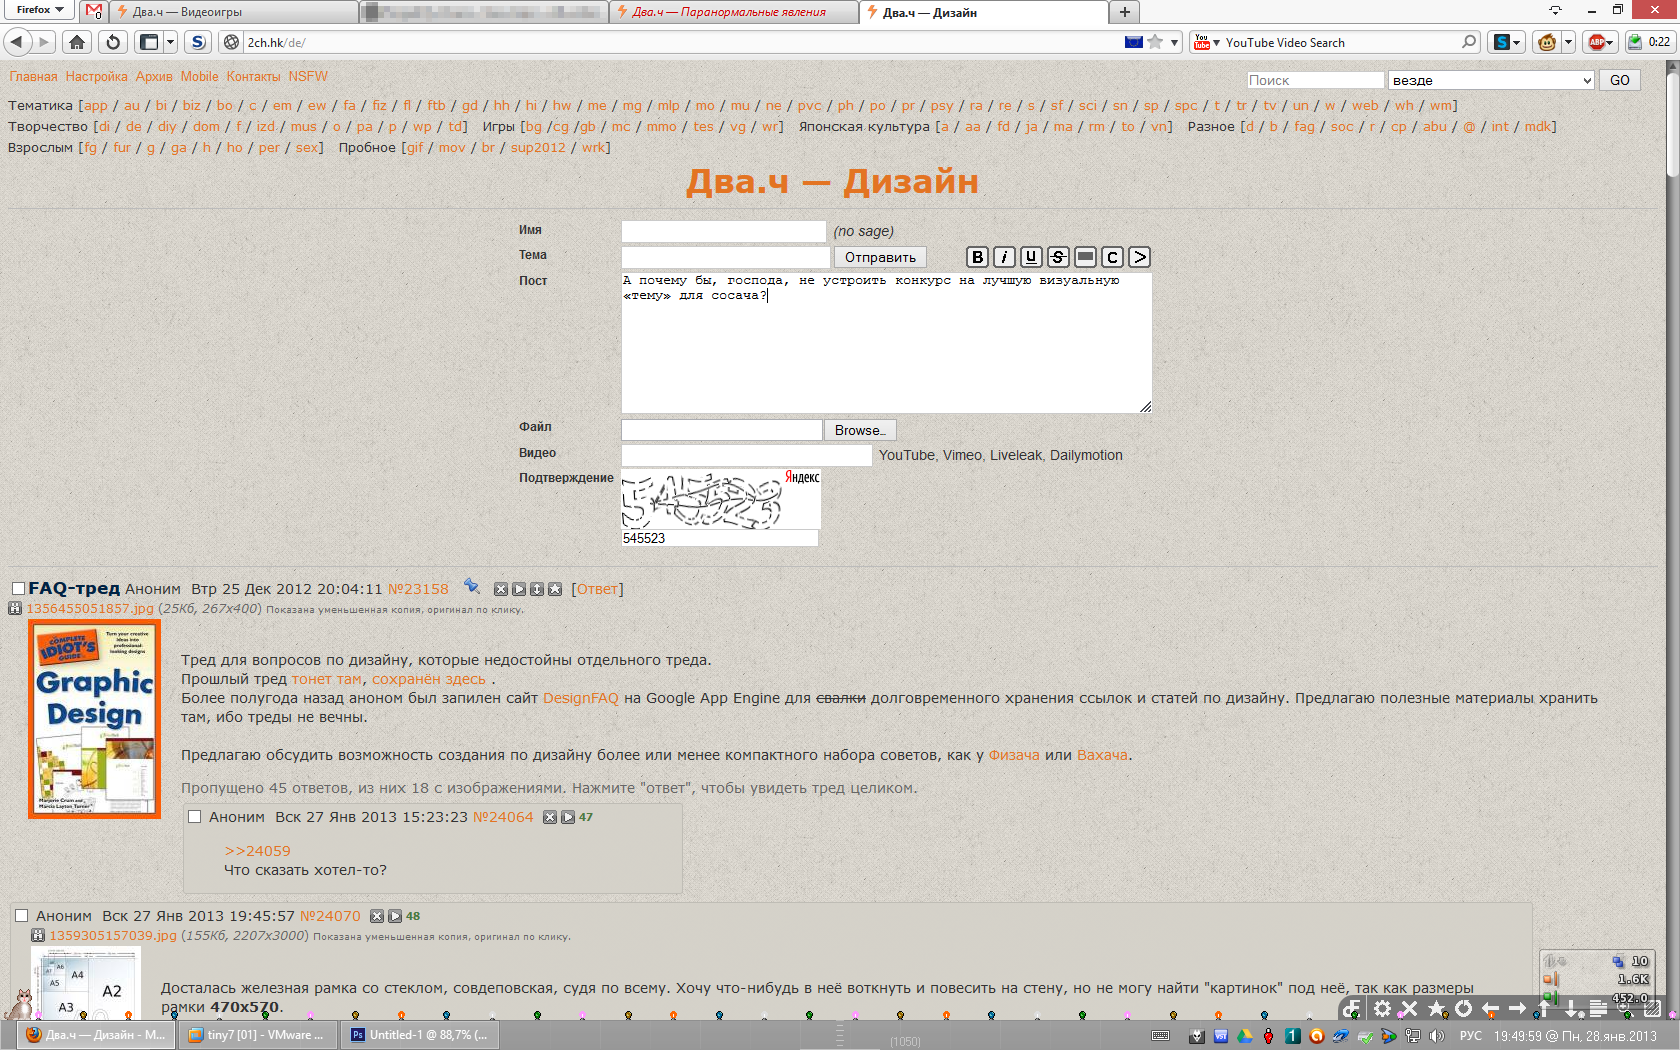Image resolution: width=1680 pixels, height=1050 pixels.
Task: Open the Главная menu link
Action: (x=33, y=76)
